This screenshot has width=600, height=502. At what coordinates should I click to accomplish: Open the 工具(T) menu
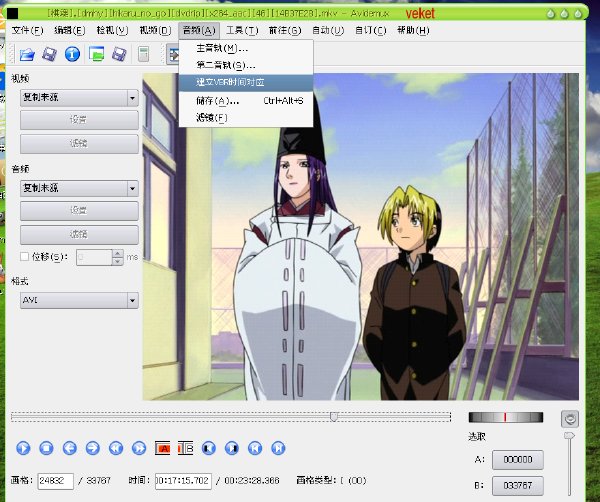242,31
